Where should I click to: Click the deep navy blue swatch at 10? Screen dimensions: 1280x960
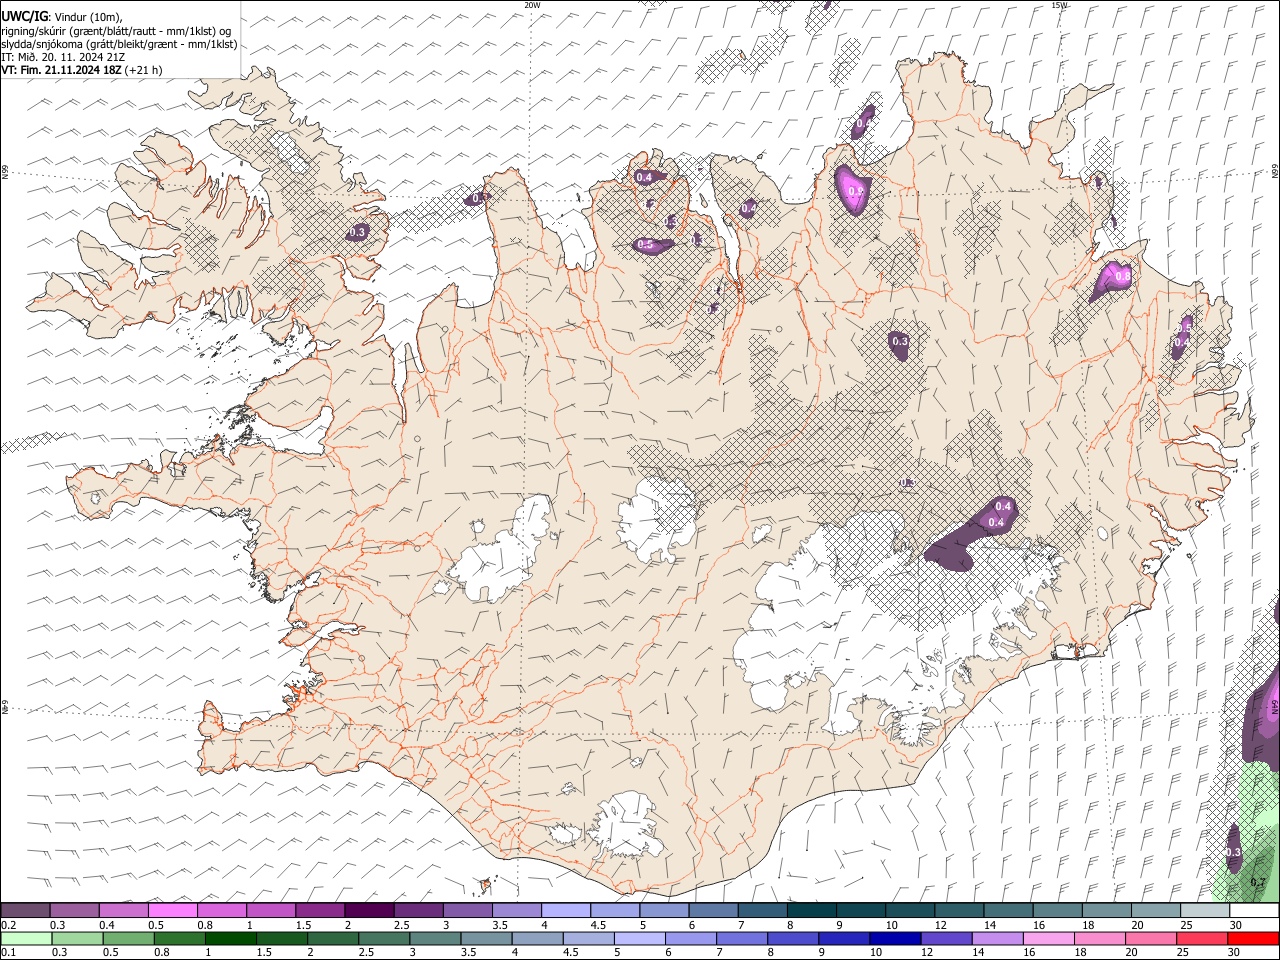click(x=894, y=938)
